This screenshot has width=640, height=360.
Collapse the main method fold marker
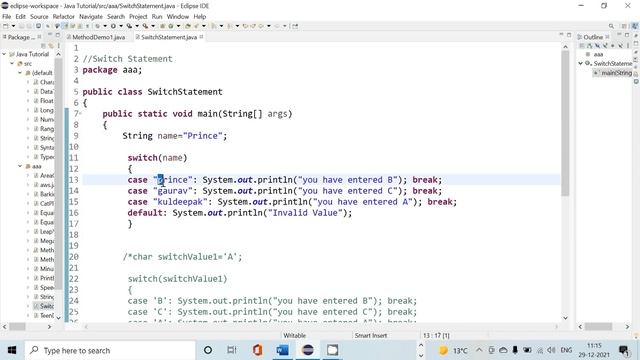click(80, 114)
